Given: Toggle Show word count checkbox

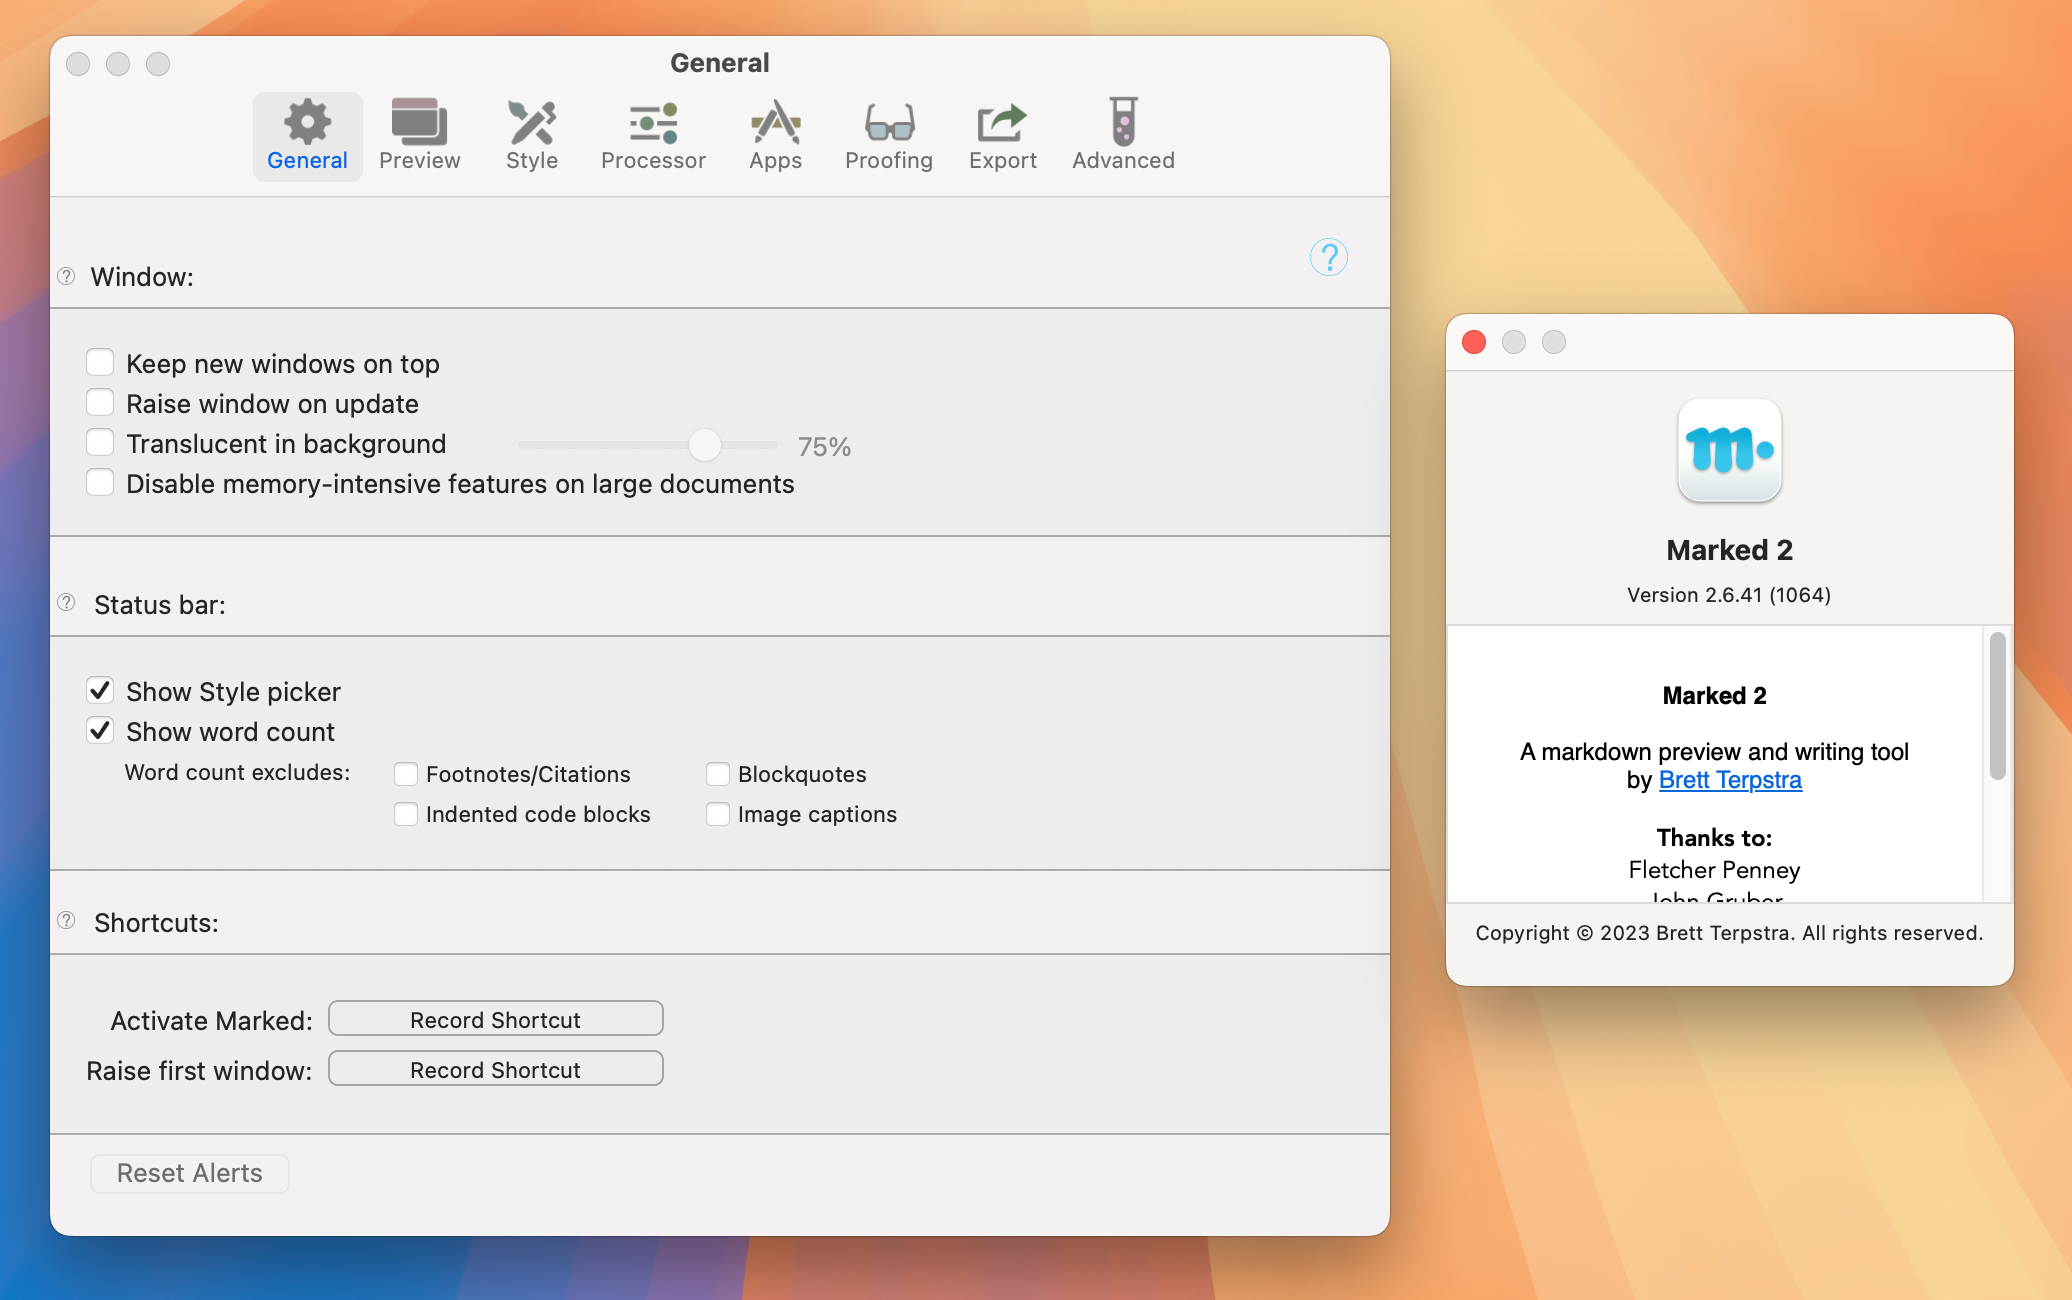Looking at the screenshot, I should [x=99, y=731].
